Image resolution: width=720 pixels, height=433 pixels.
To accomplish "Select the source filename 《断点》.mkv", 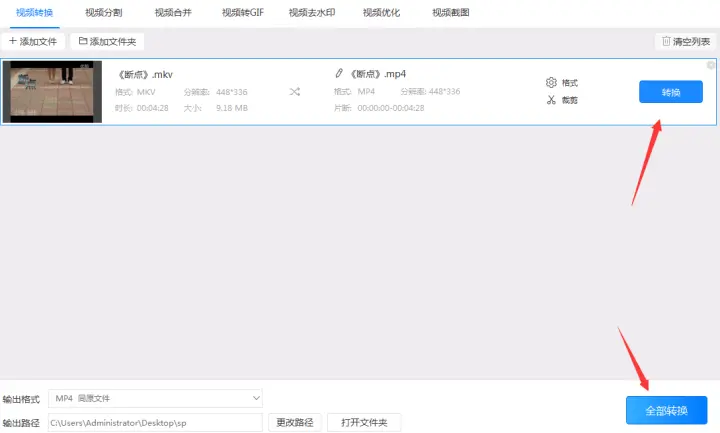I will tap(145, 74).
